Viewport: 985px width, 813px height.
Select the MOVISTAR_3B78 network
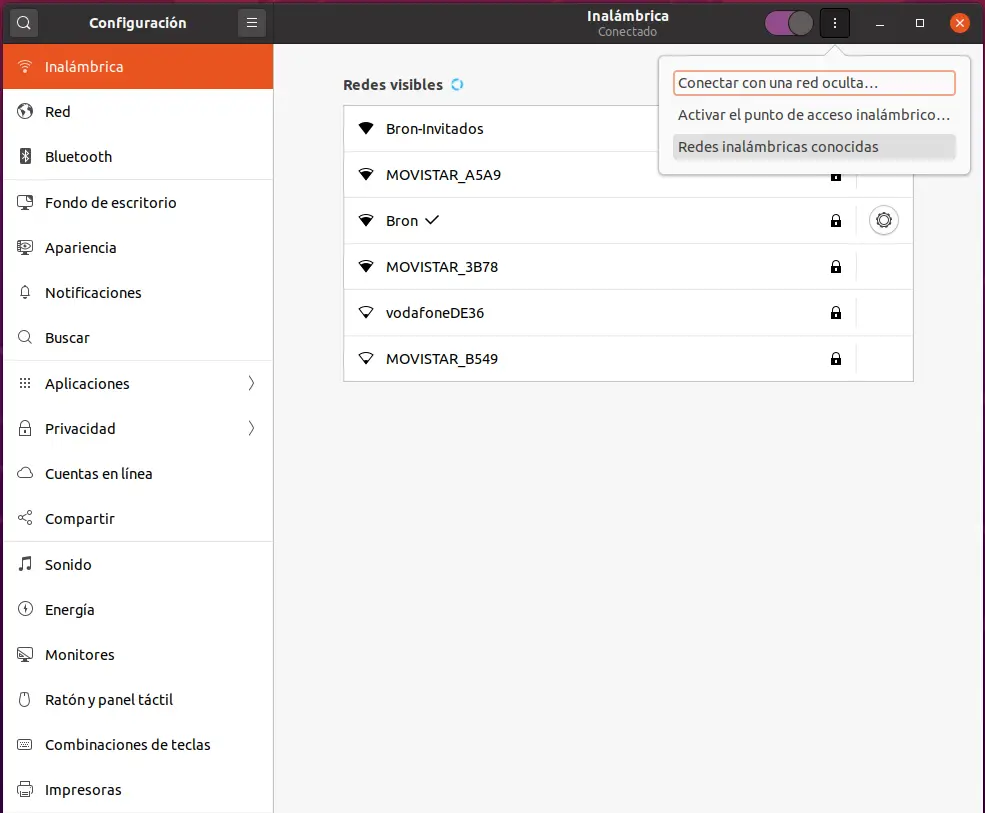point(628,267)
